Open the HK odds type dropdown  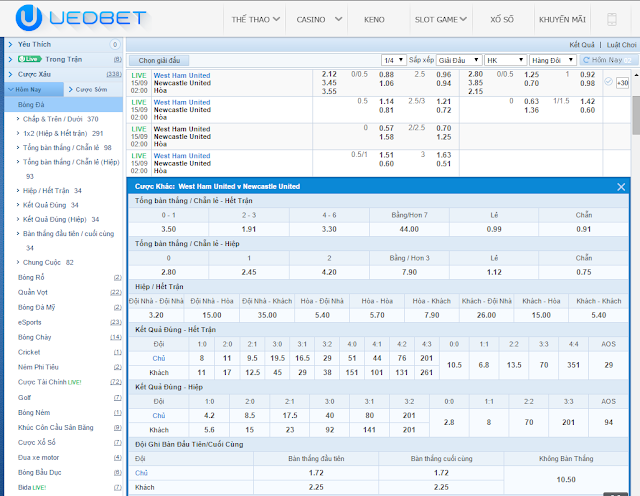[x=505, y=60]
